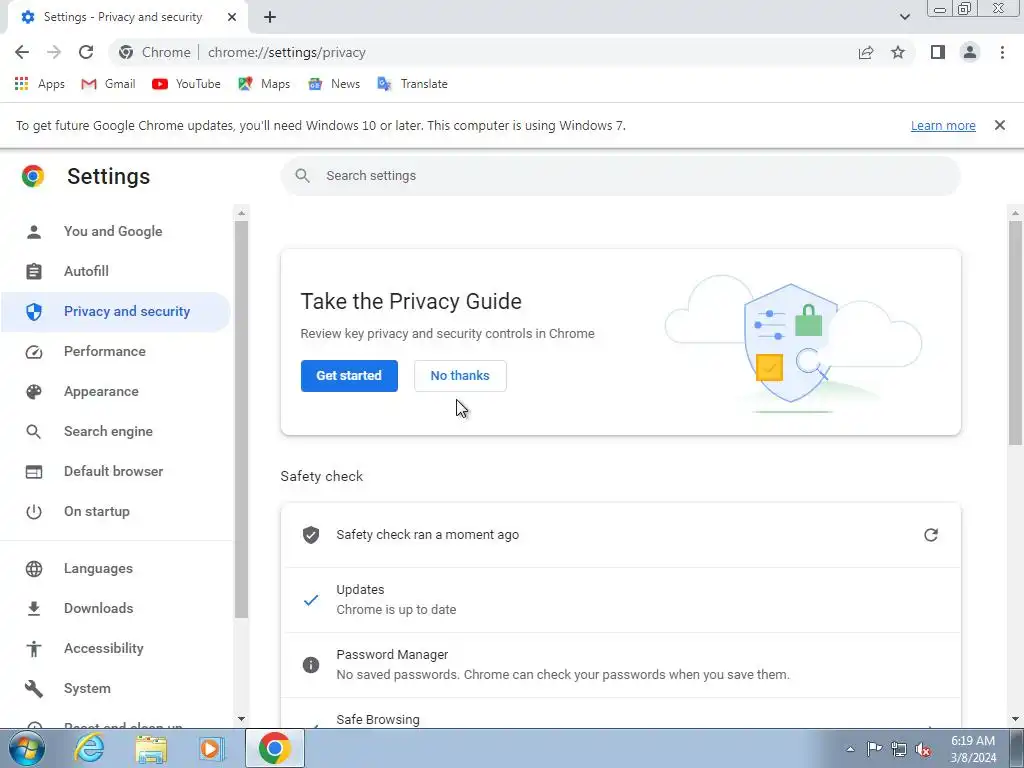Launch Internet Explorer from taskbar
Screen dimensions: 1024x768
click(x=89, y=748)
